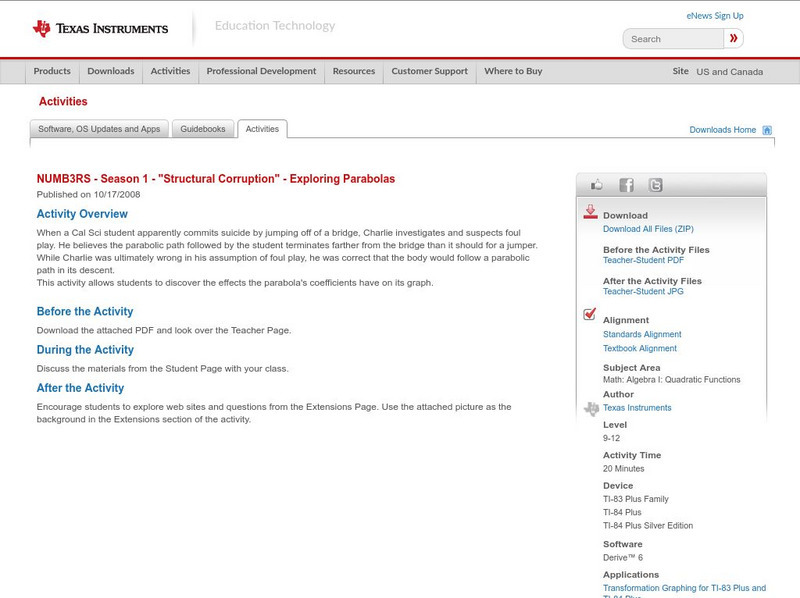
Task: Open the Customer Support menu
Action: point(430,71)
